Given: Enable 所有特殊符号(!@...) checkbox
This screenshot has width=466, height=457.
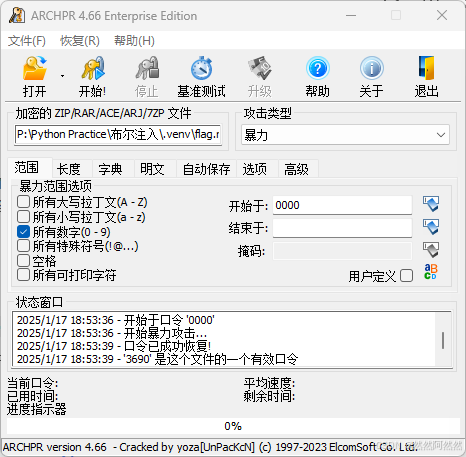Looking at the screenshot, I should 23,246.
